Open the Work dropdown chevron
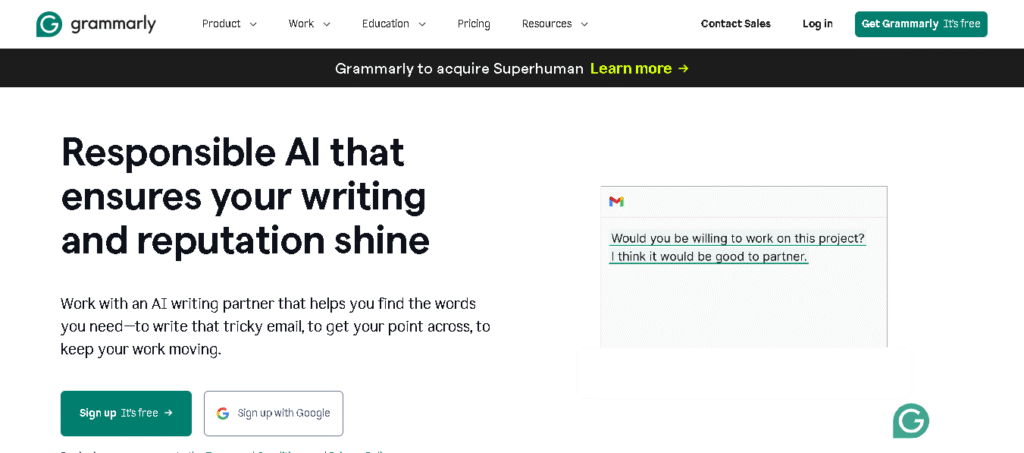This screenshot has width=1024, height=453. 326,24
